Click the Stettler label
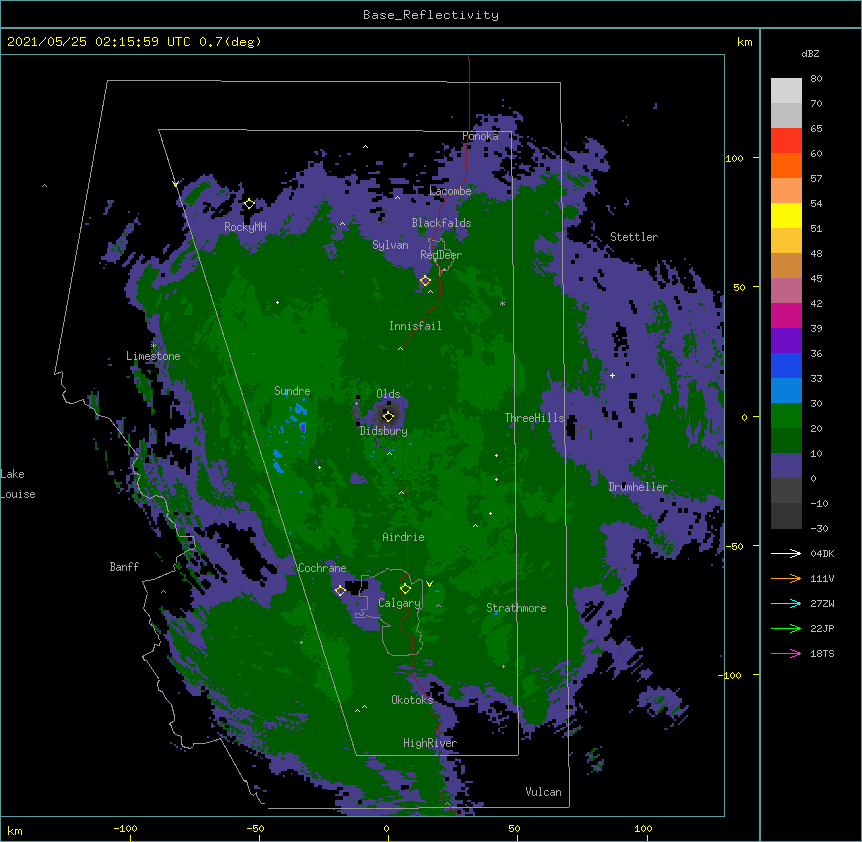 pos(634,237)
